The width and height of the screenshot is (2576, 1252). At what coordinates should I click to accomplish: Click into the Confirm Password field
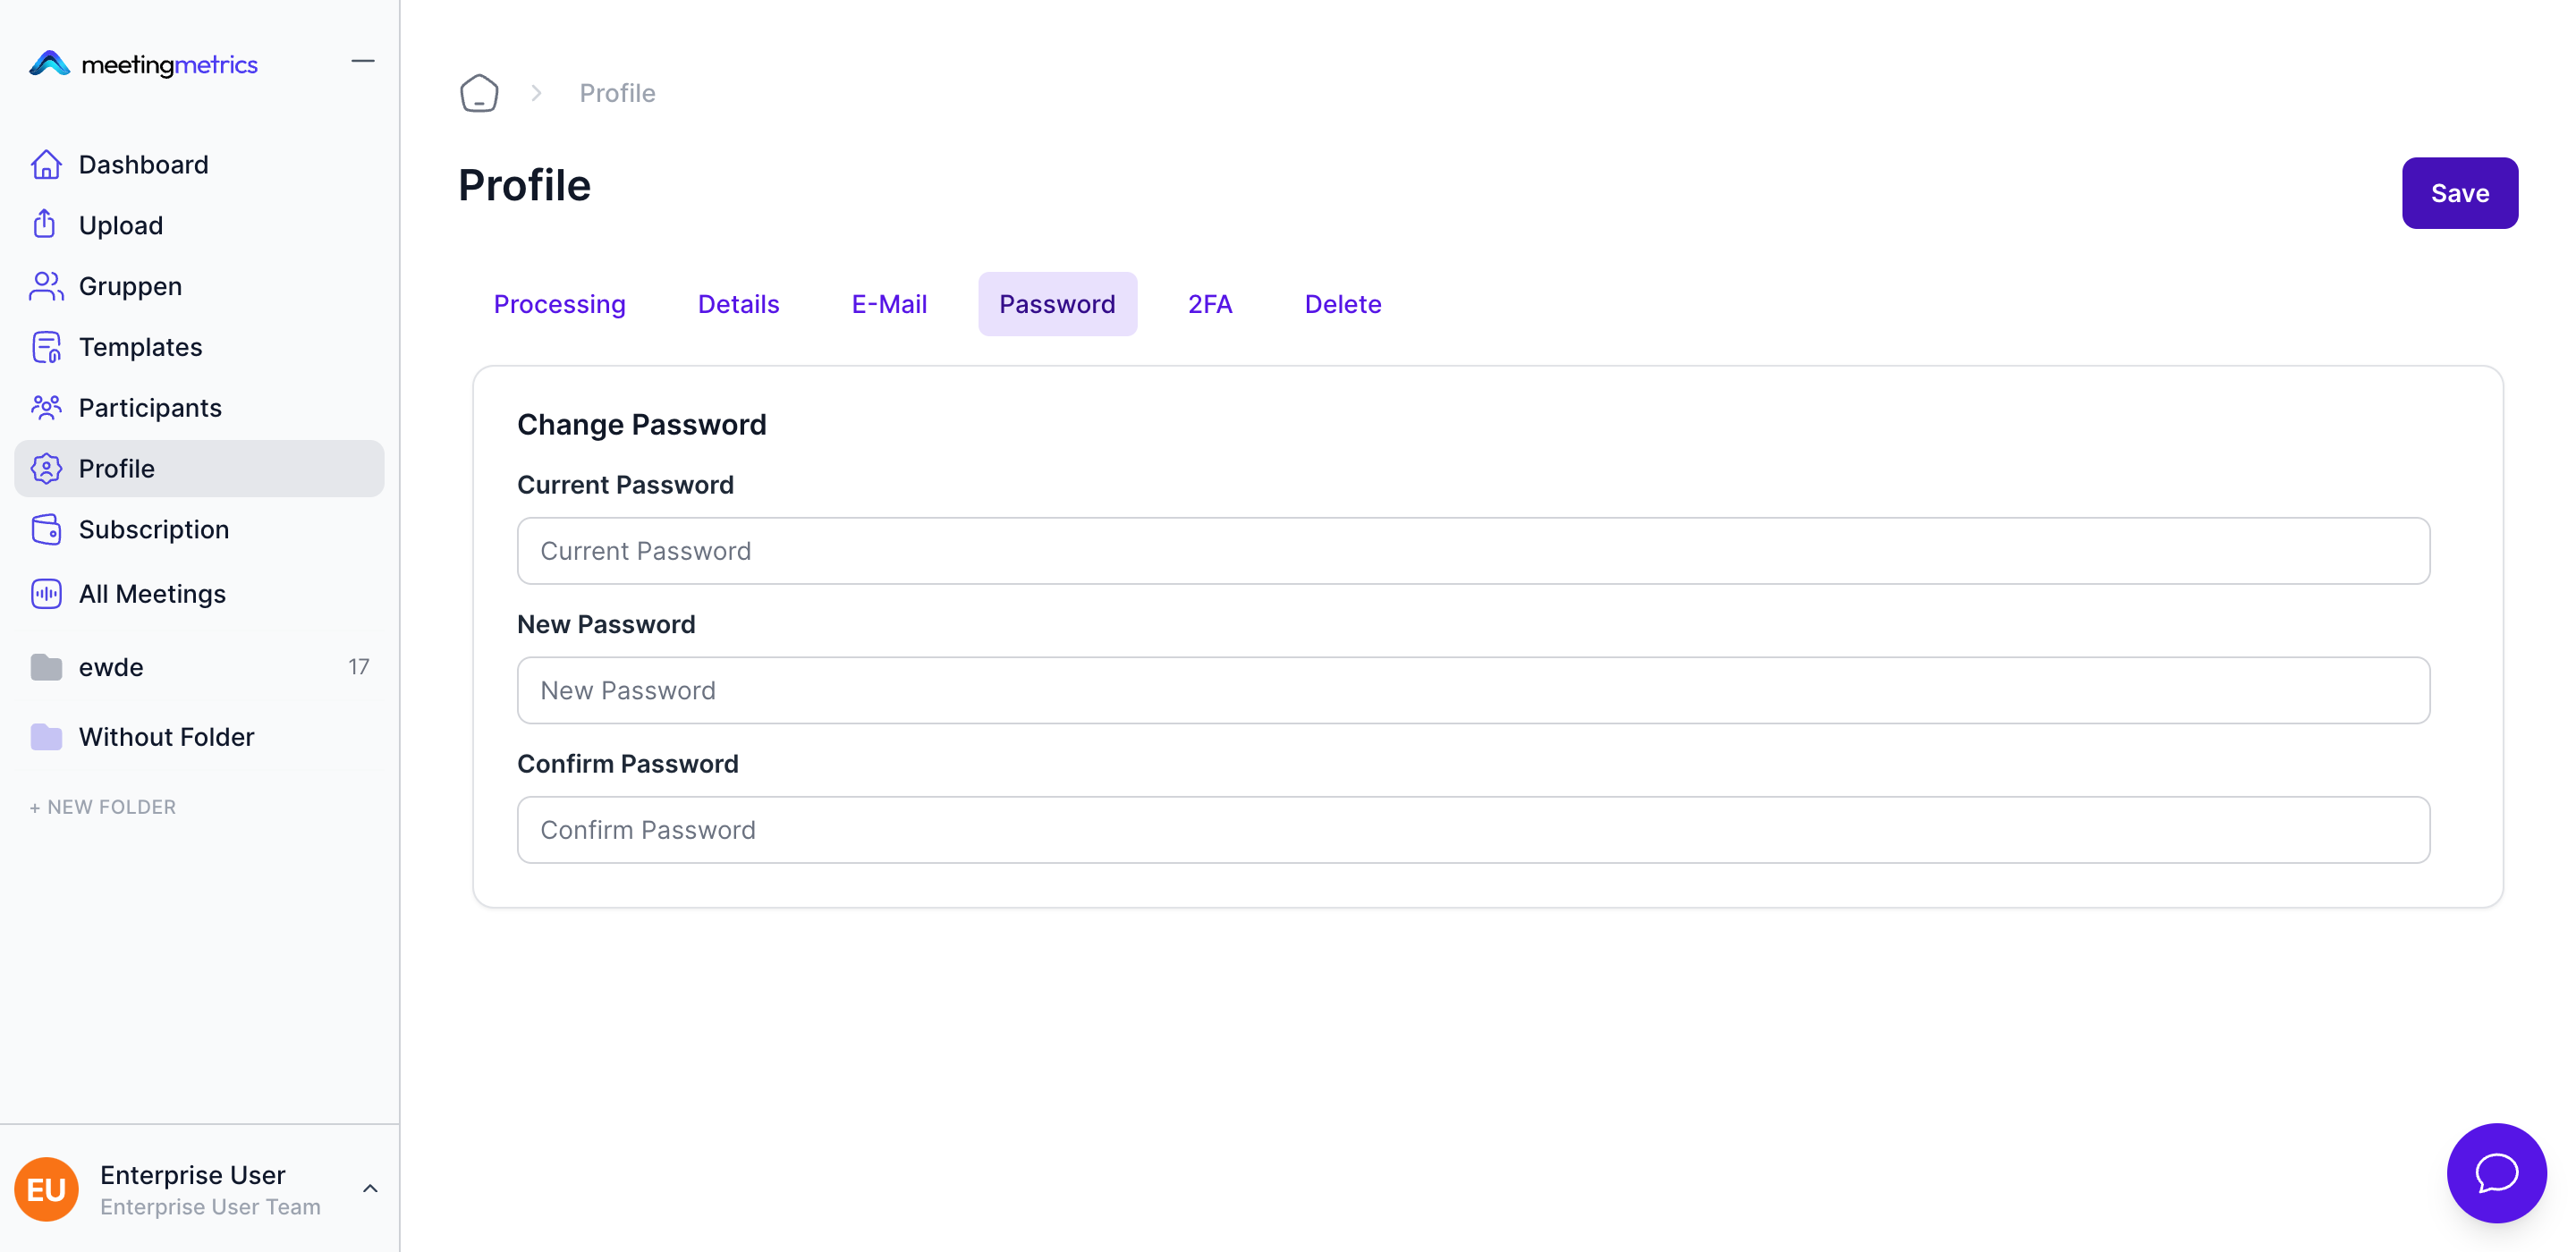click(x=1472, y=830)
